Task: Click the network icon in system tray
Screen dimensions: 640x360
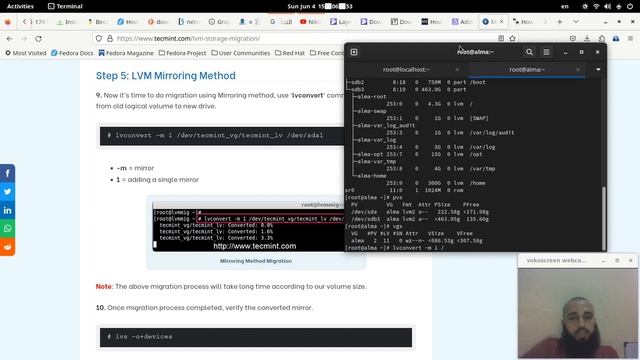Action: (x=596, y=6)
